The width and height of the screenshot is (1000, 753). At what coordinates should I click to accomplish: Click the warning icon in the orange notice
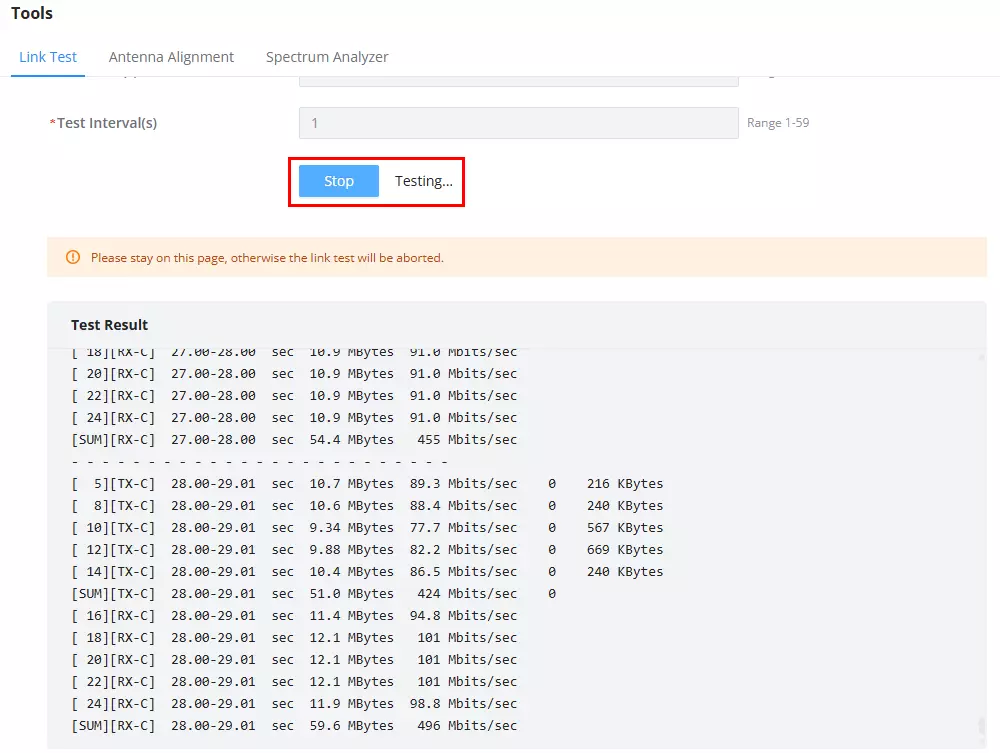click(x=73, y=257)
